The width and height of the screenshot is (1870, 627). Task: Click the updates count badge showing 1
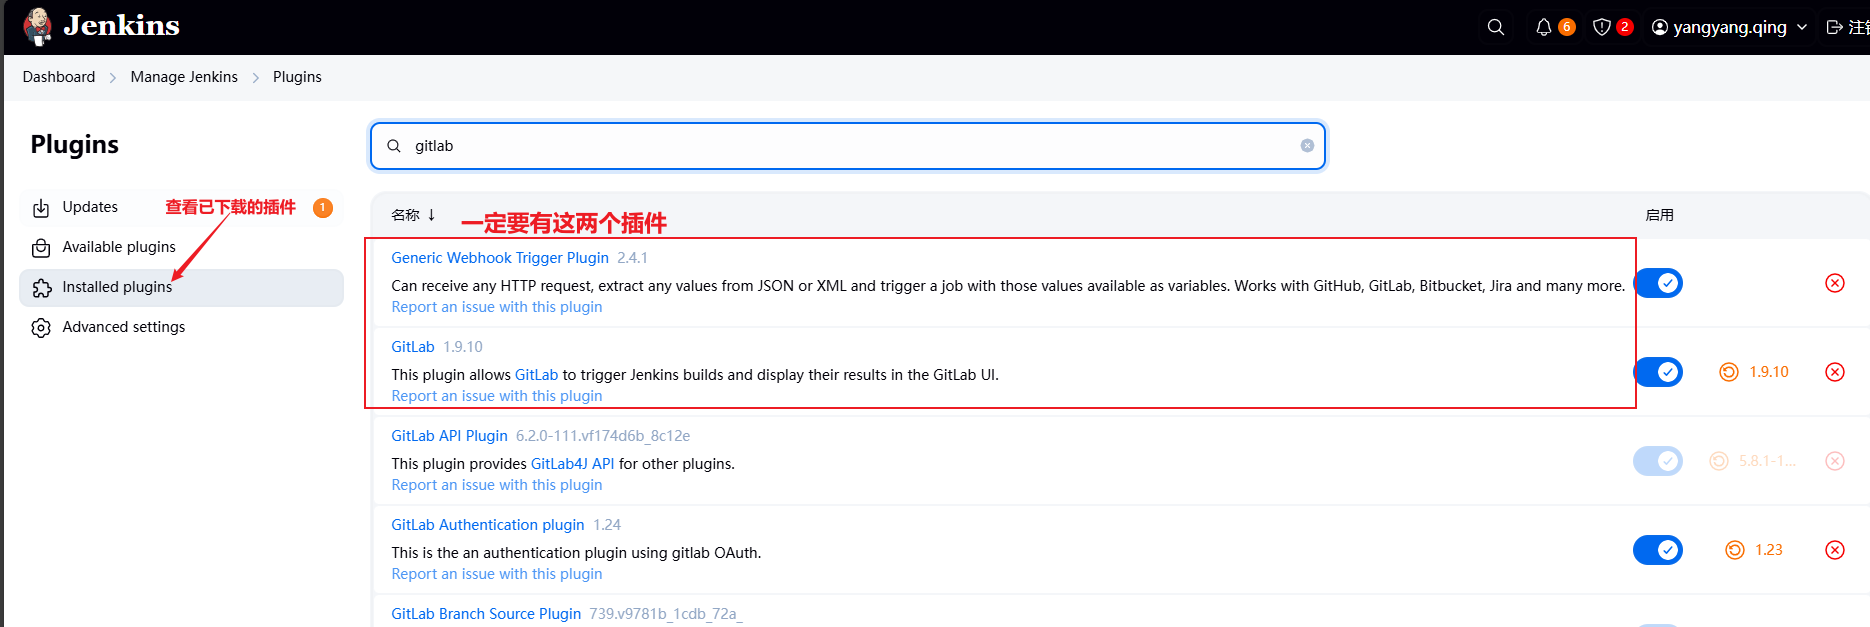coord(323,208)
